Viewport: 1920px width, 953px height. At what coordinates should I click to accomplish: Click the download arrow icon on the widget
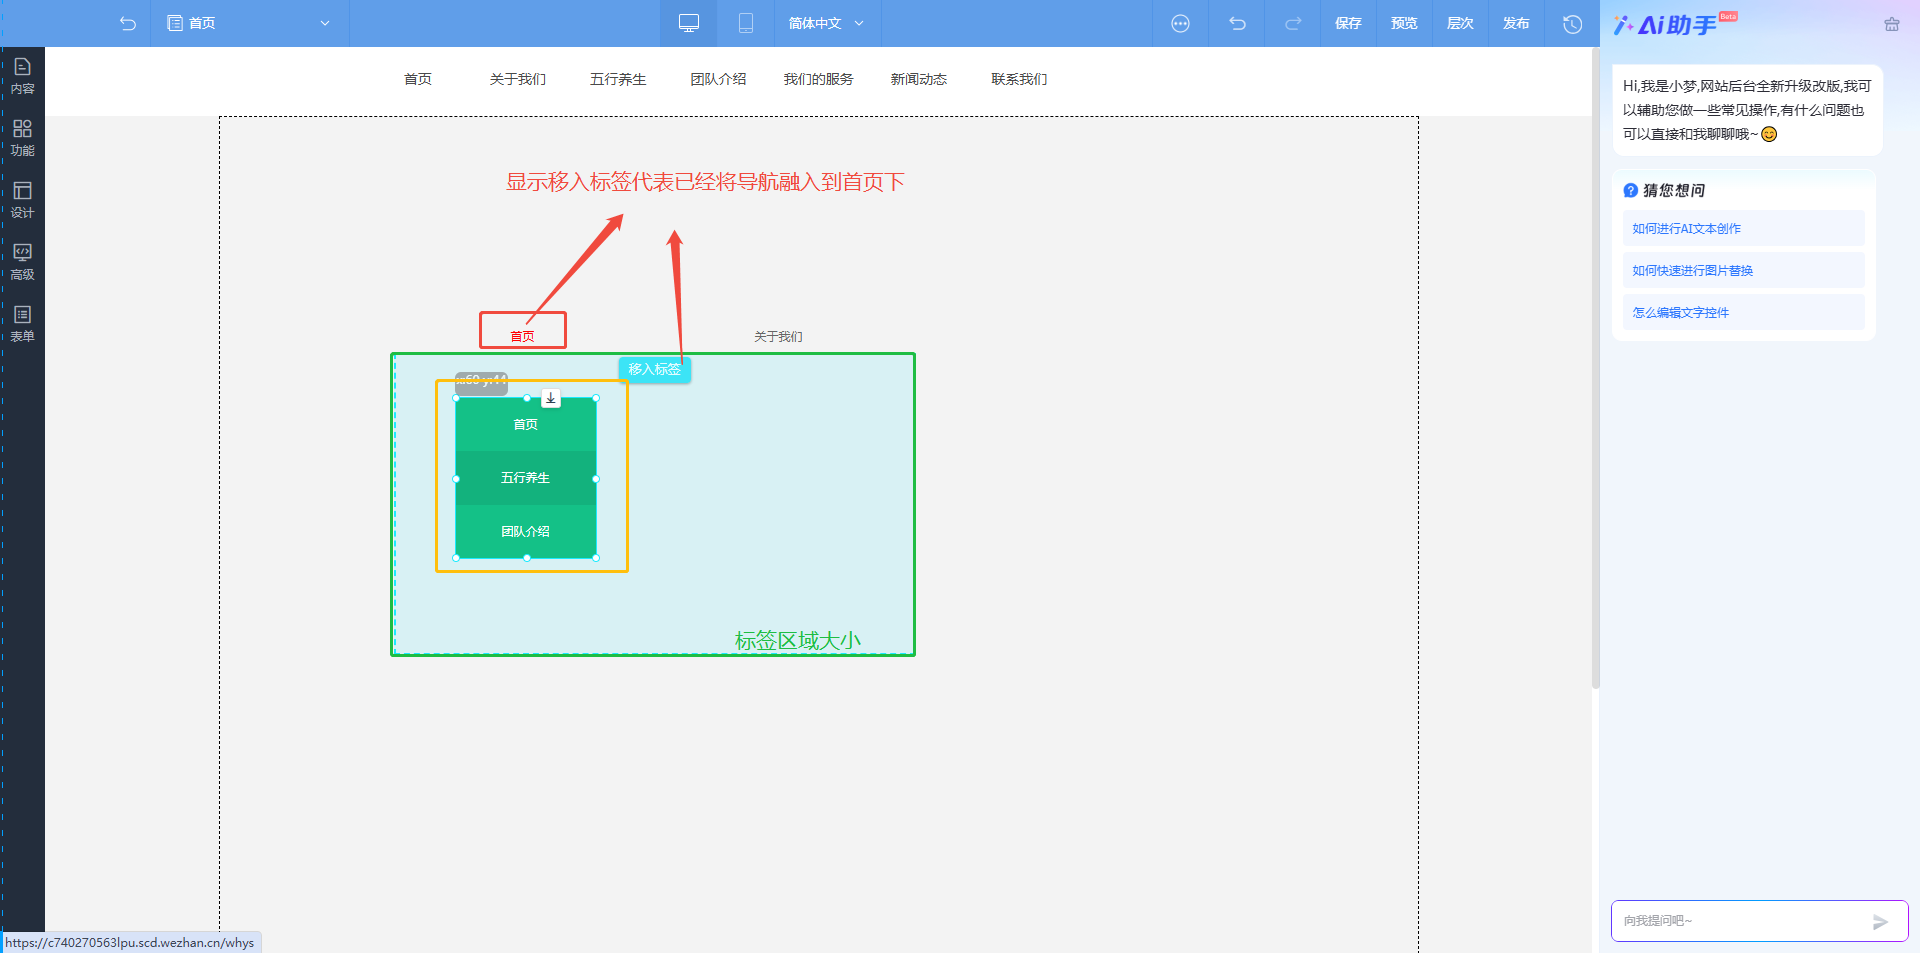click(550, 398)
